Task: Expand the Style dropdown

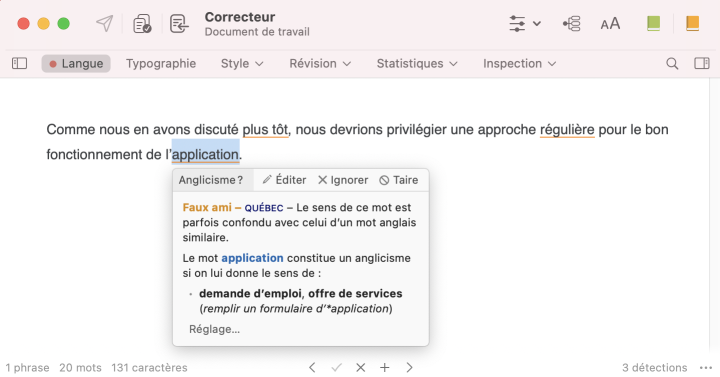Action: 242,63
